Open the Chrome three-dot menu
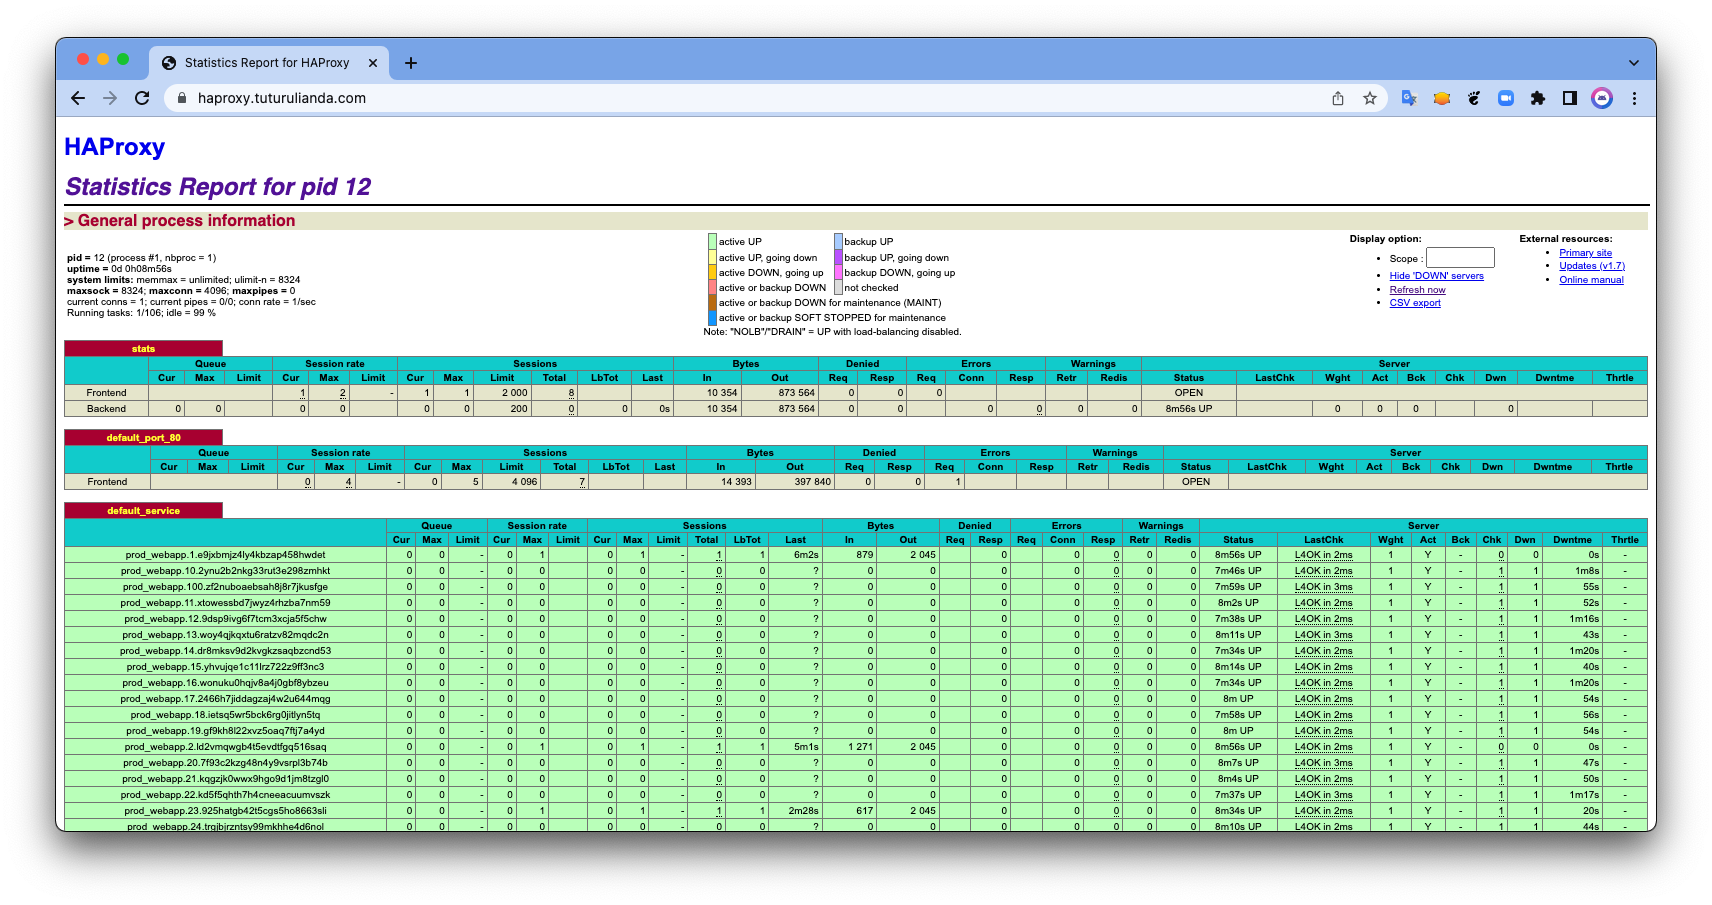Image resolution: width=1712 pixels, height=905 pixels. pyautogui.click(x=1634, y=98)
